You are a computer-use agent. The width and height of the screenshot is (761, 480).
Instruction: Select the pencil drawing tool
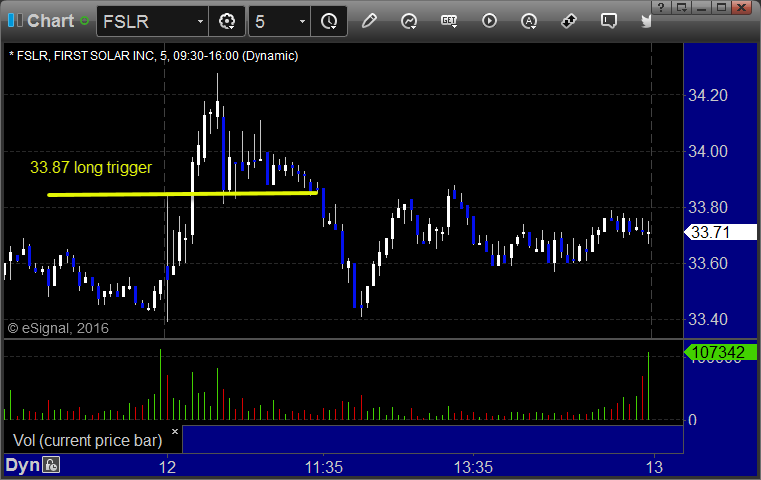(369, 21)
